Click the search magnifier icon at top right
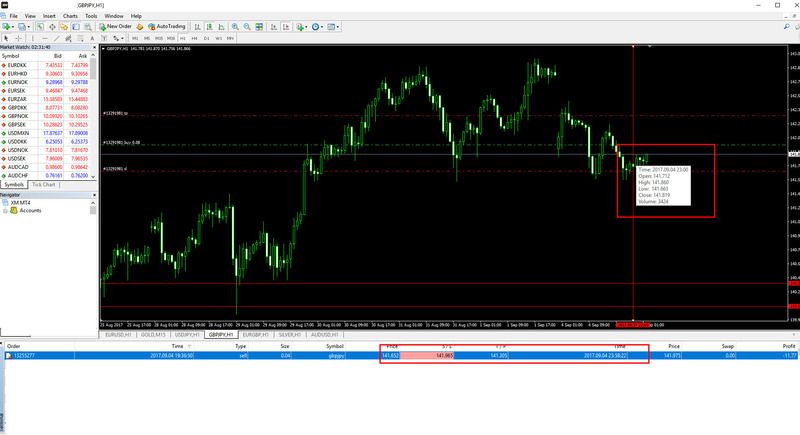 coord(787,27)
